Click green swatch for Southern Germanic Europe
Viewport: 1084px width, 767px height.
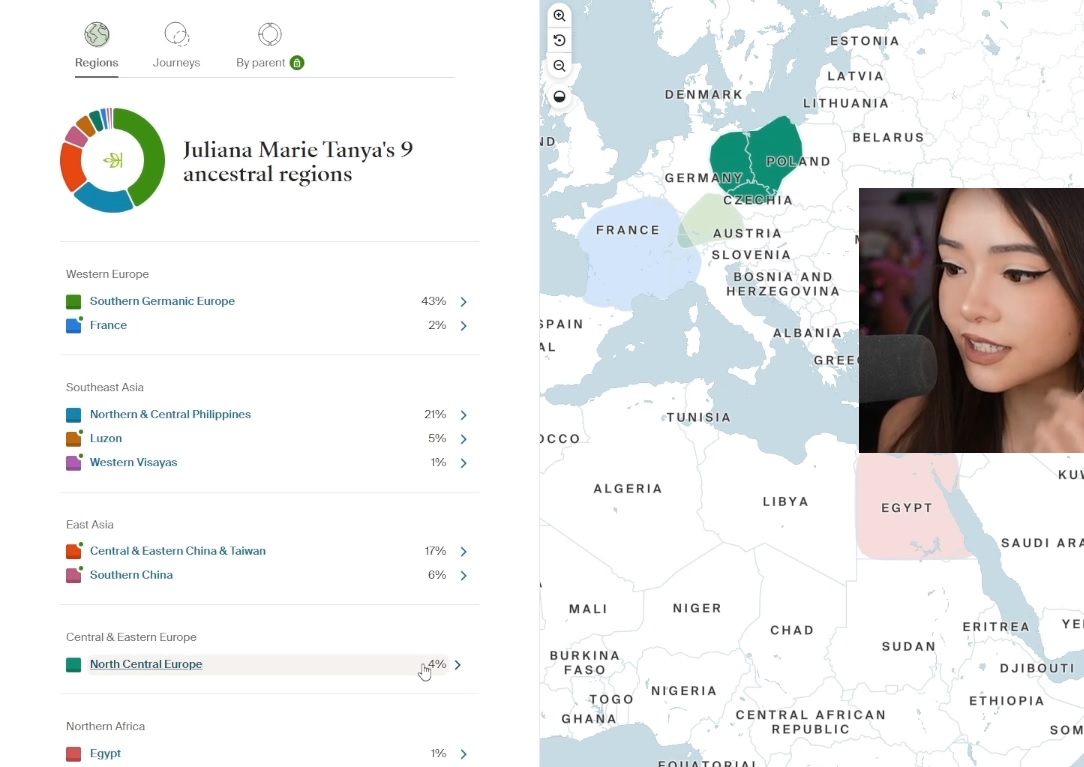[73, 302]
